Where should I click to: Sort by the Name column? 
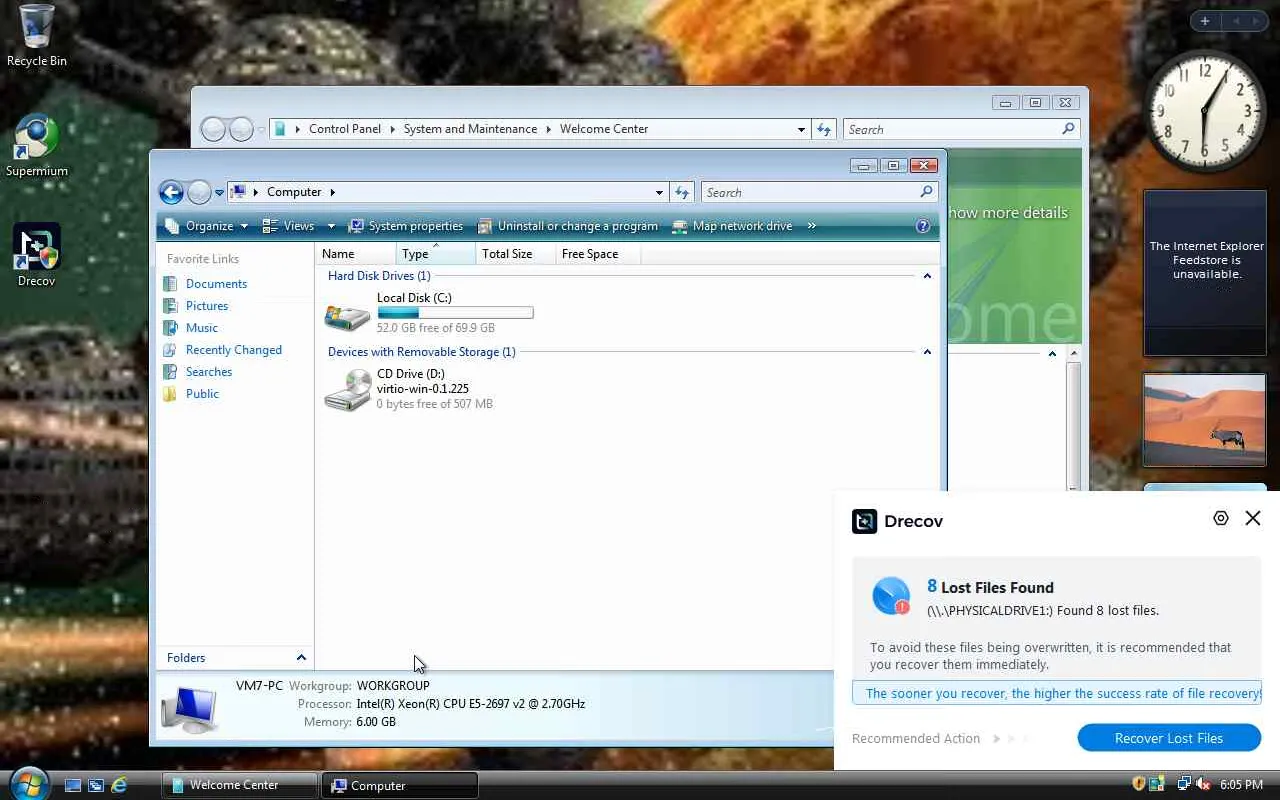(x=356, y=254)
